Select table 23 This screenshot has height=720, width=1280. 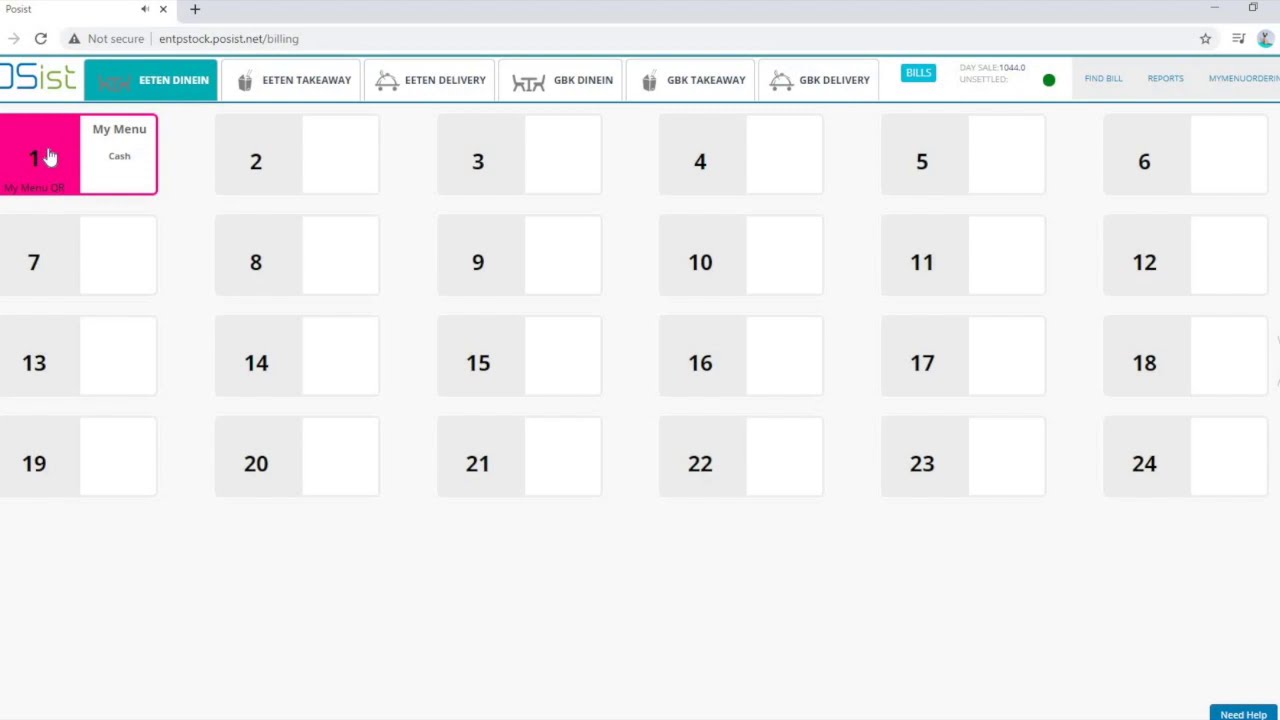(963, 457)
